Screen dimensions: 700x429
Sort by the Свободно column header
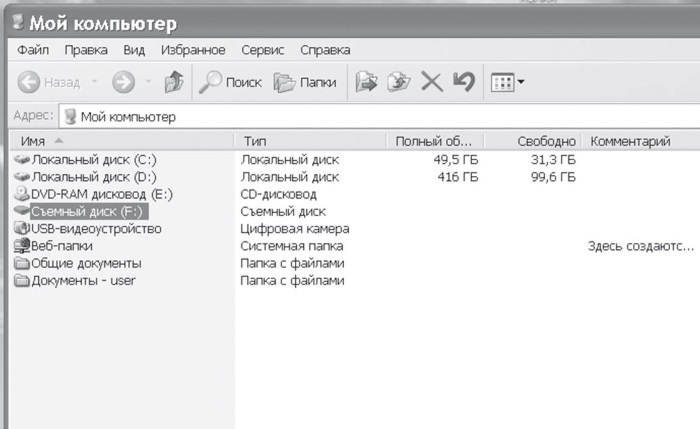point(533,141)
